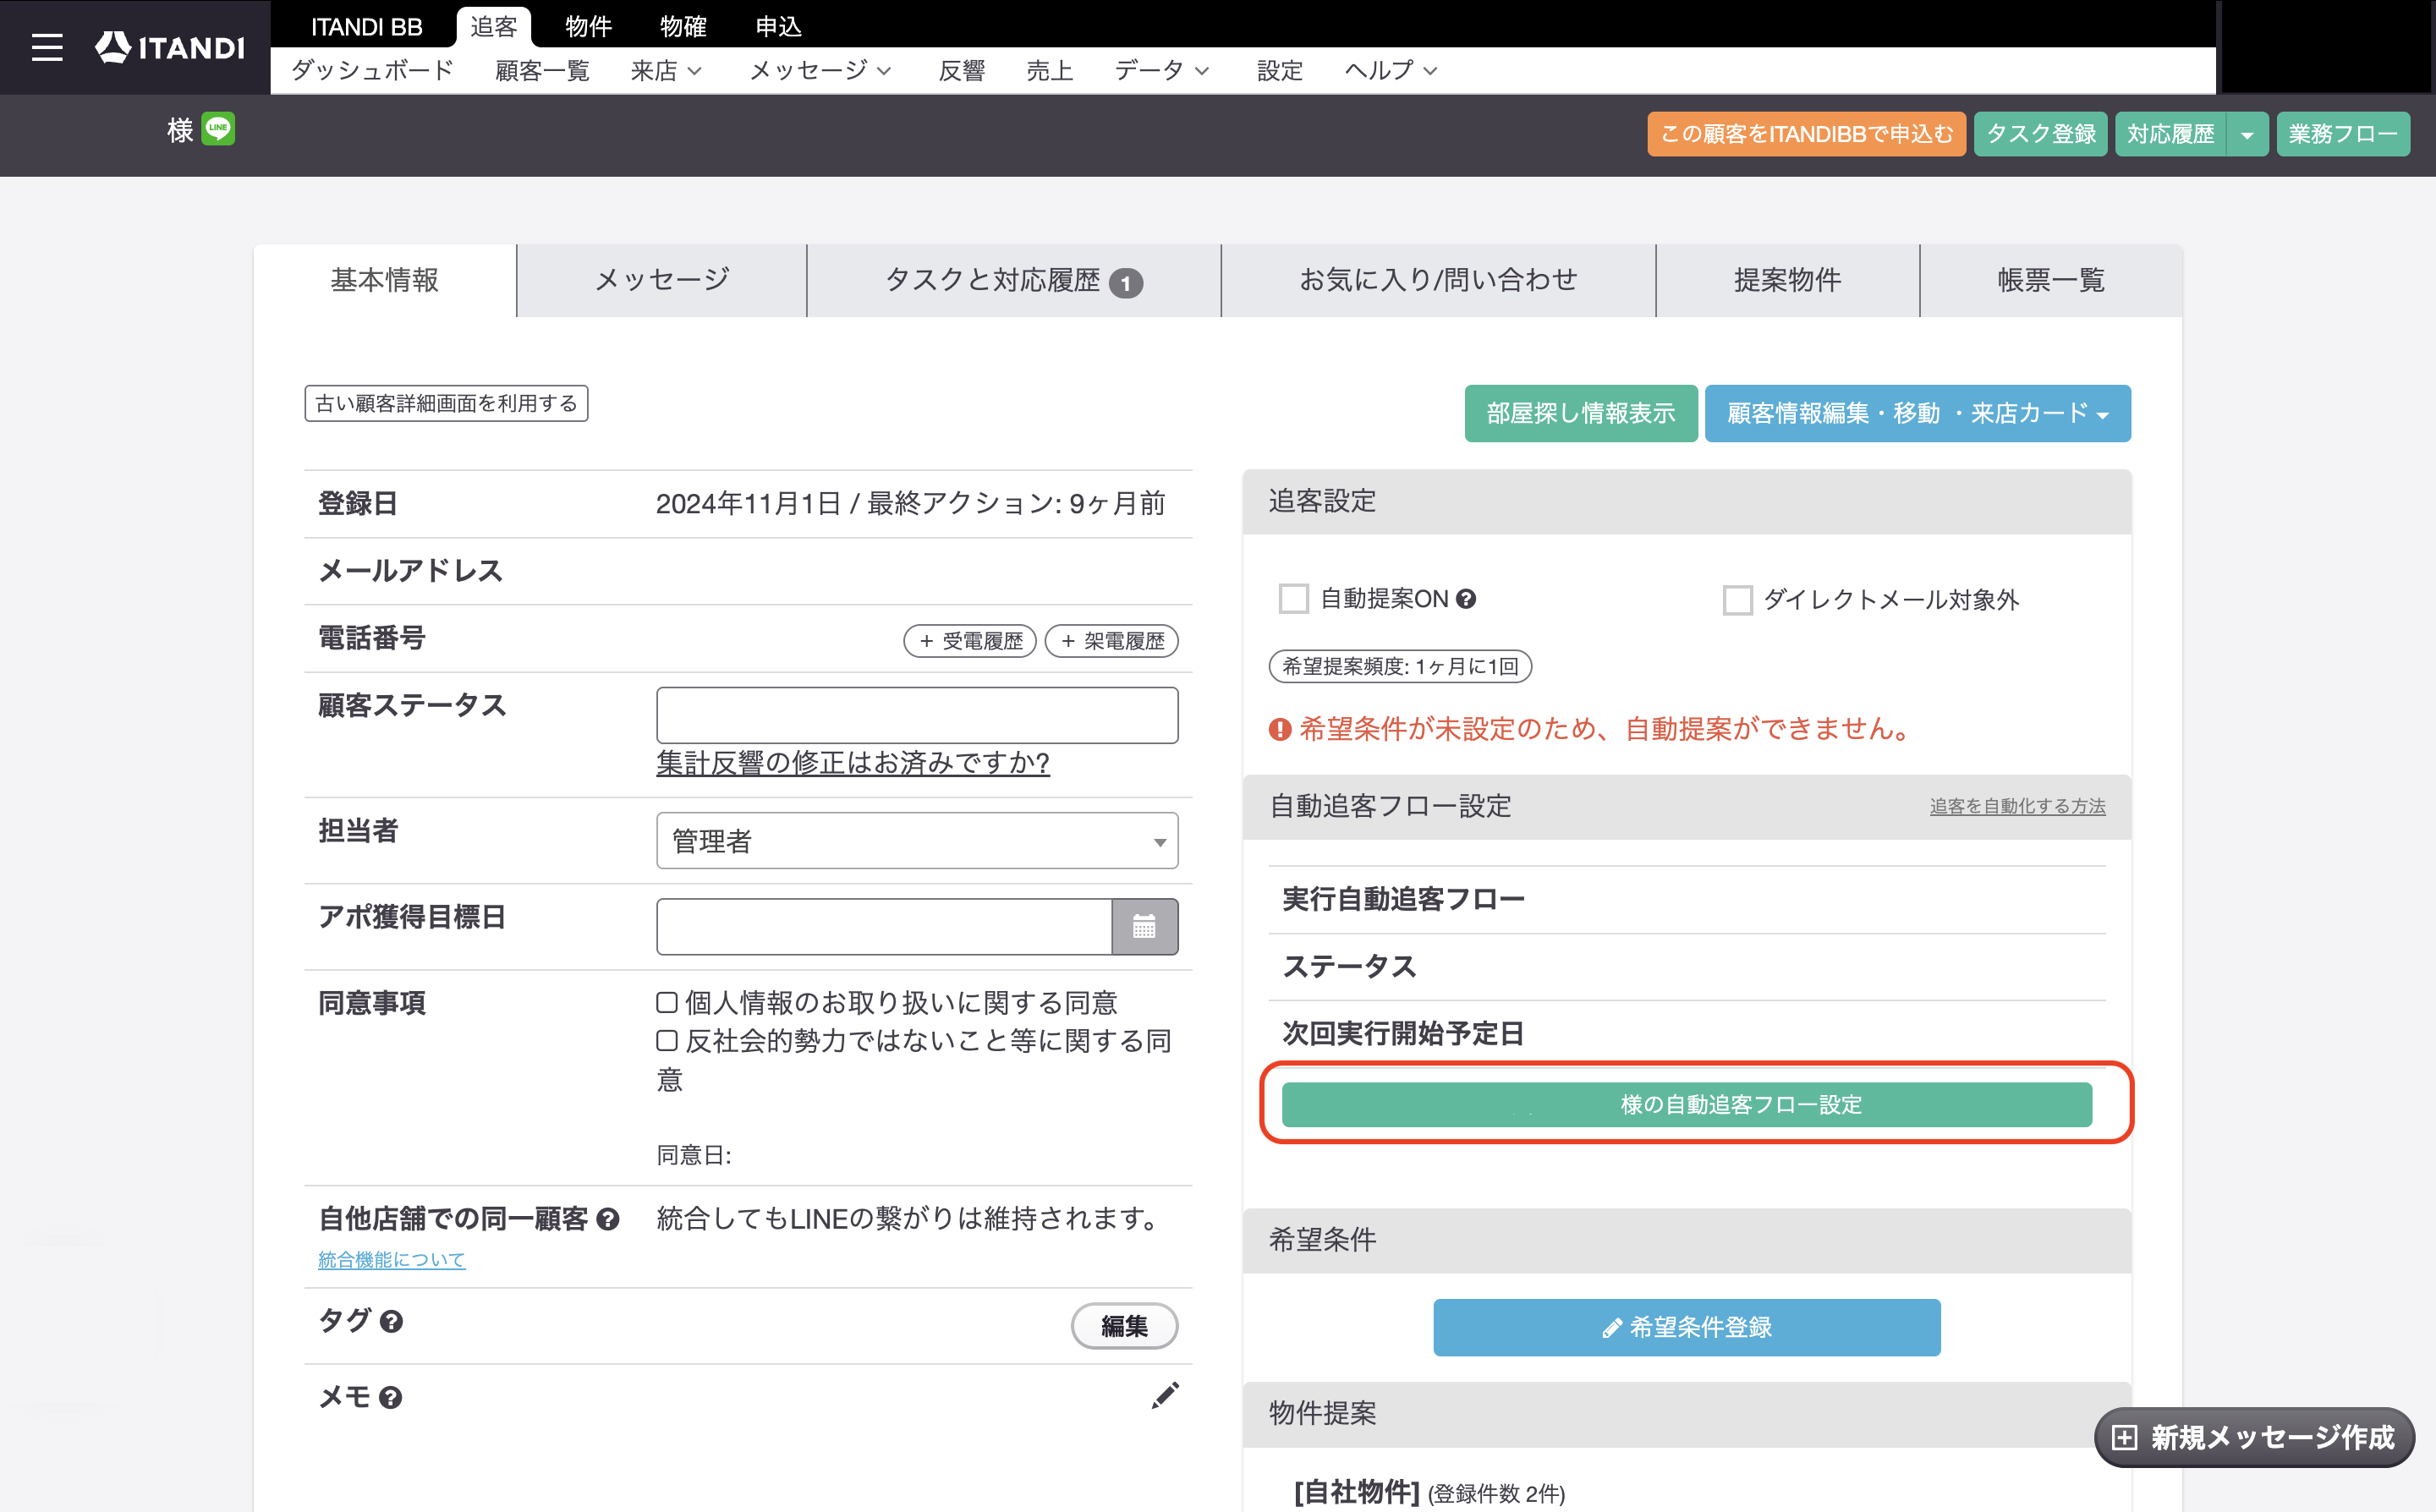Click the help icon next to タグ
This screenshot has height=1512, width=2436.
(x=391, y=1322)
